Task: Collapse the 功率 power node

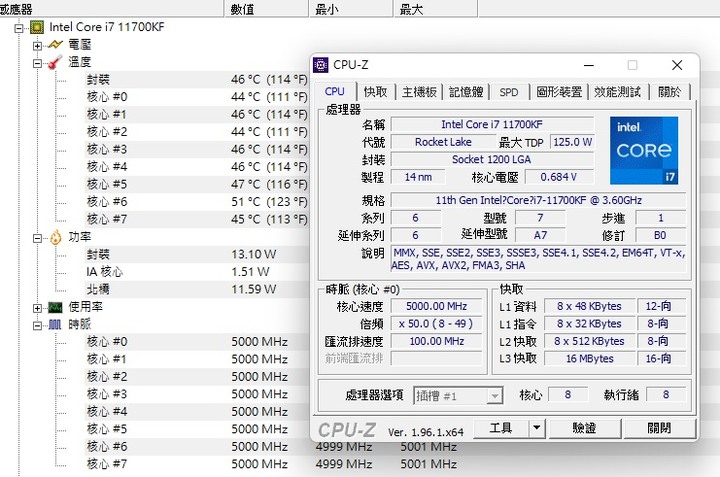Action: pos(37,238)
